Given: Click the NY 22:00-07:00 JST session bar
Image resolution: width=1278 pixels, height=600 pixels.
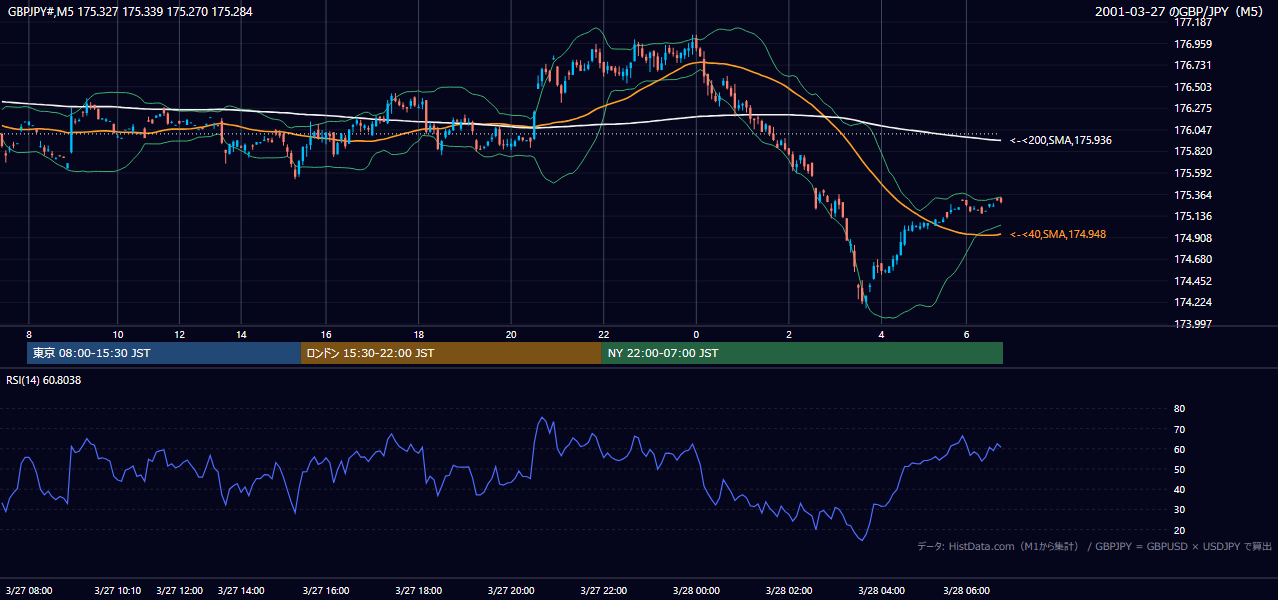Looking at the screenshot, I should click(802, 353).
